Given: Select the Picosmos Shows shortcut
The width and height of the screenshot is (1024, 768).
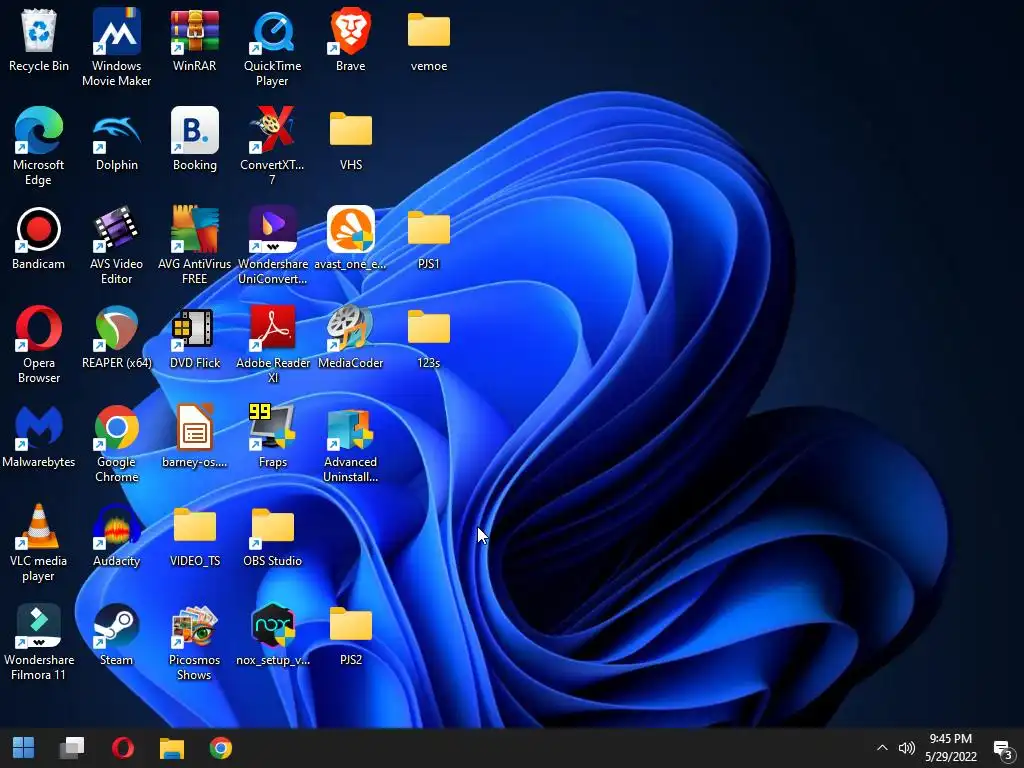Looking at the screenshot, I should pyautogui.click(x=195, y=643).
